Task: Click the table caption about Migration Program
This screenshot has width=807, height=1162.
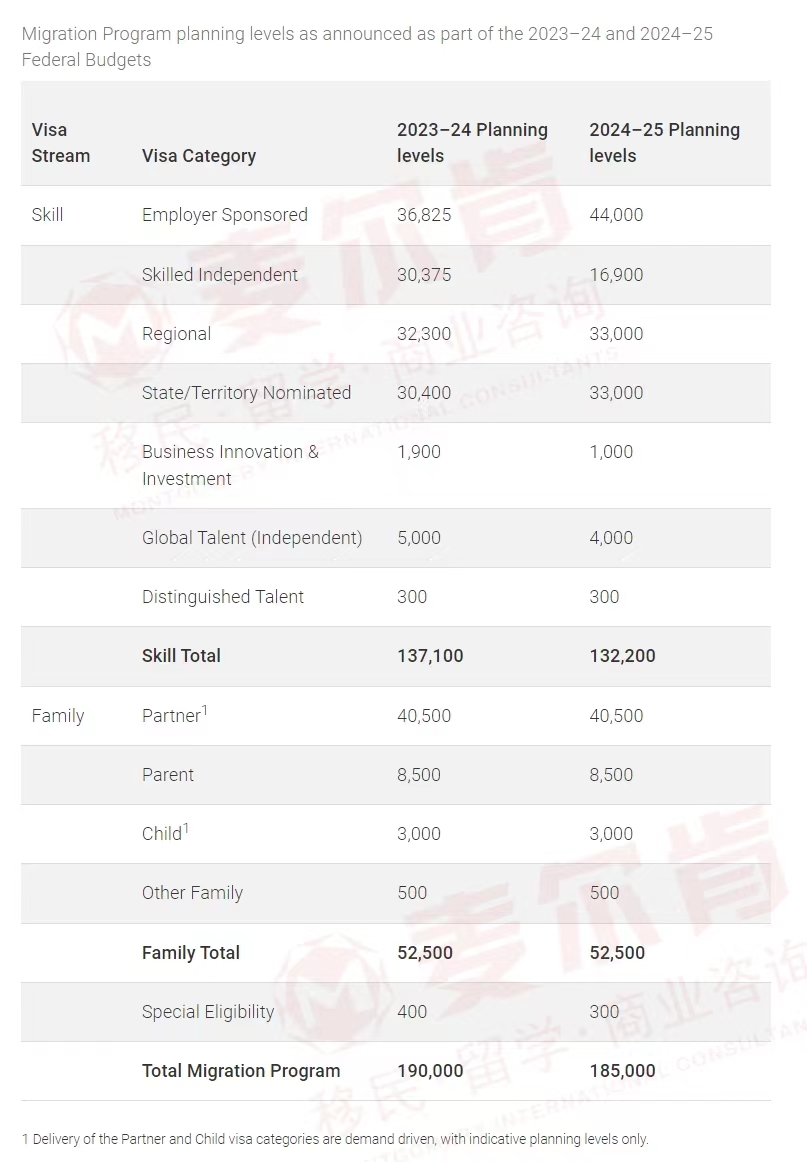Action: pos(367,47)
